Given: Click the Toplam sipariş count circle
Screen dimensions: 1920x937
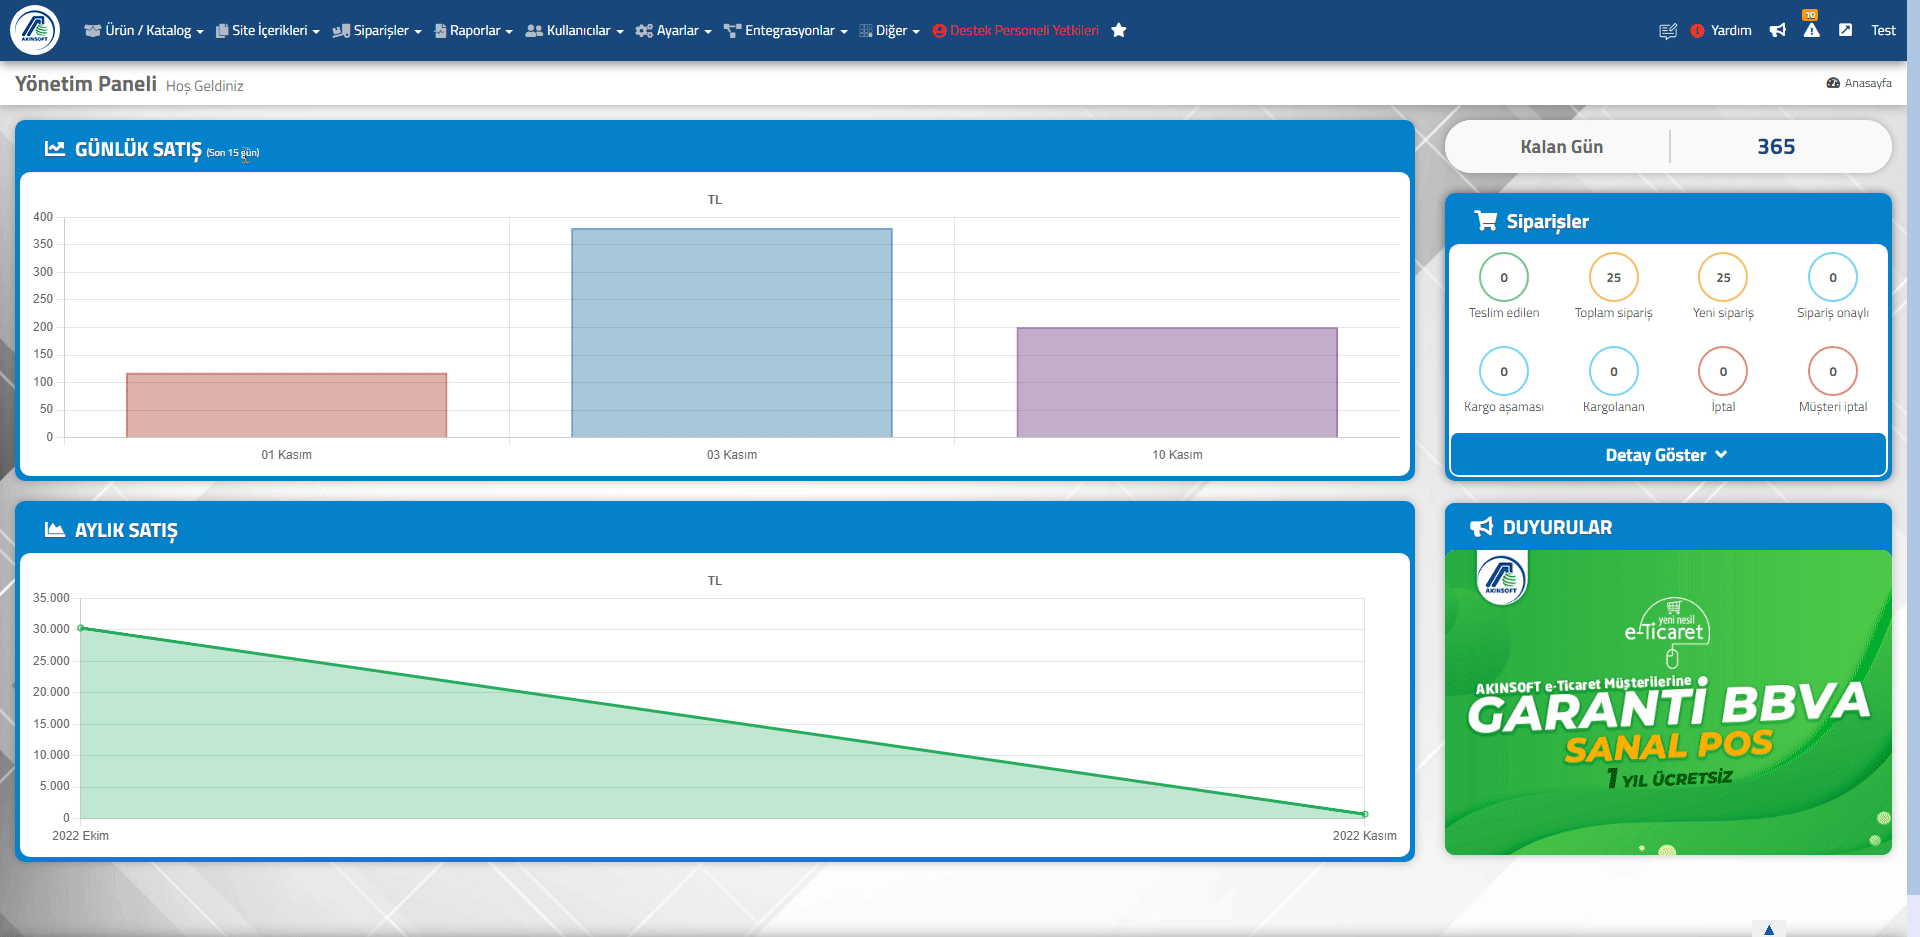Looking at the screenshot, I should click(x=1614, y=278).
